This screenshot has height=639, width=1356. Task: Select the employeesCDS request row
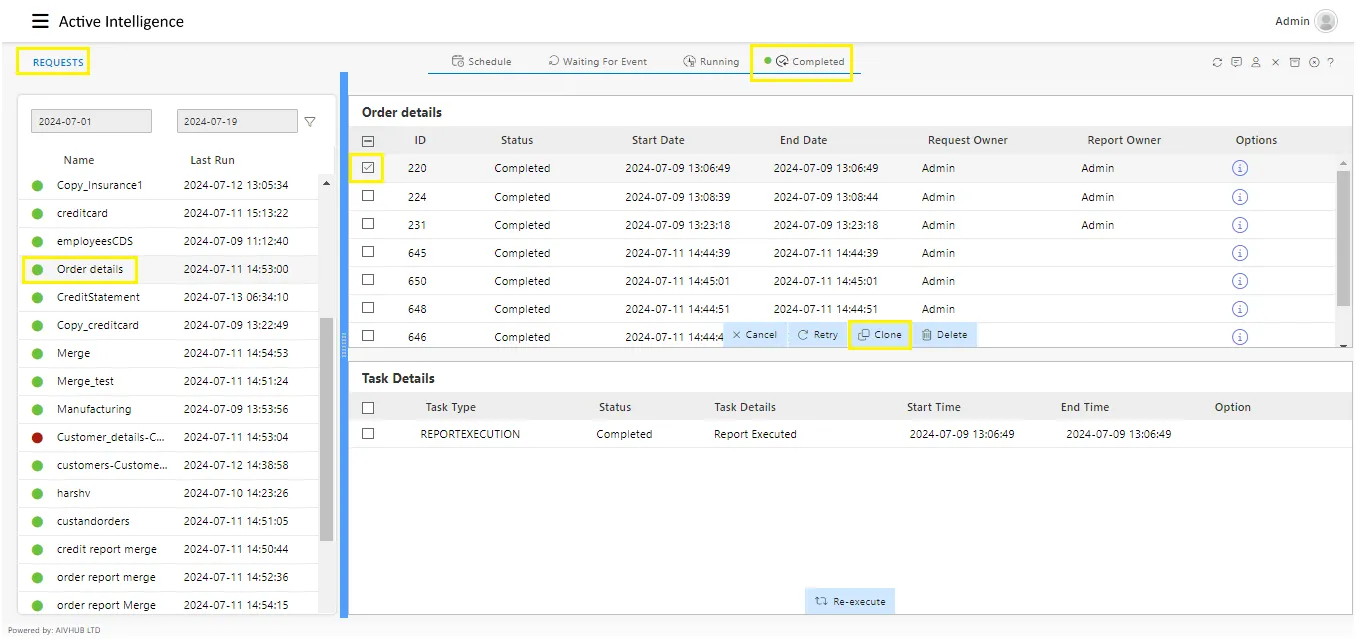[x=168, y=241]
